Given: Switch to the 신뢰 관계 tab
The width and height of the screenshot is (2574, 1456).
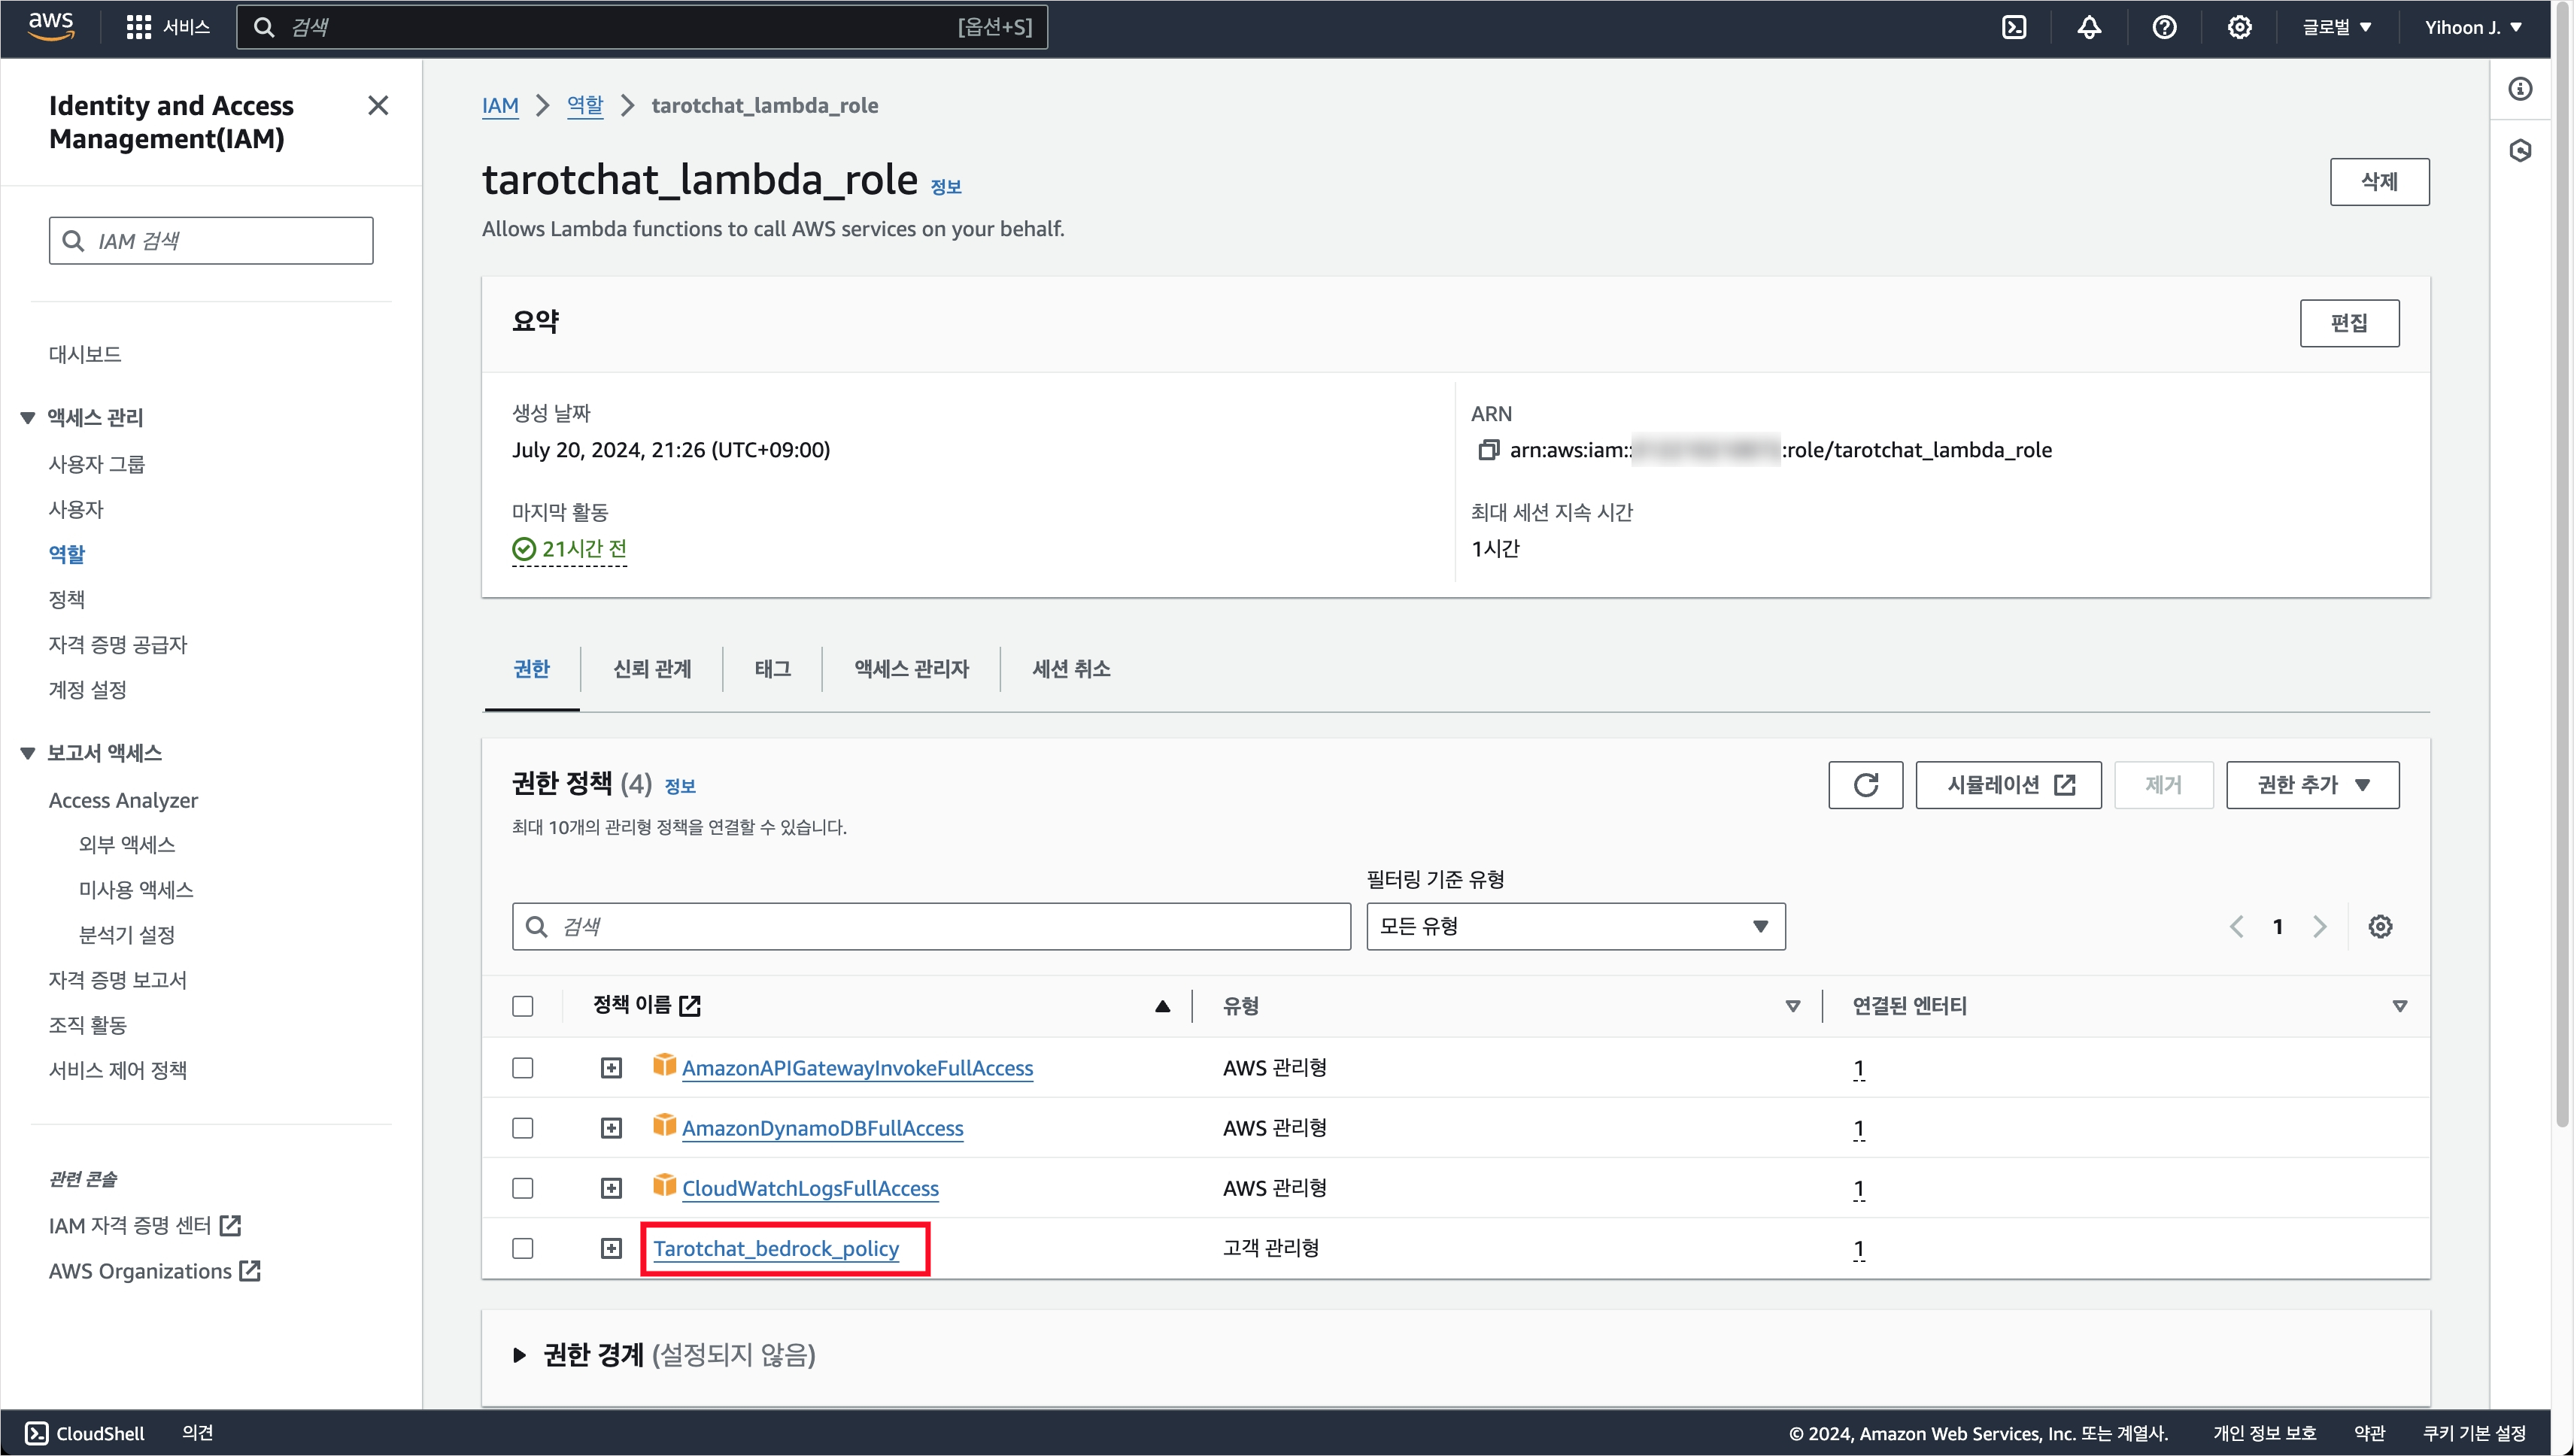Looking at the screenshot, I should coord(652,669).
